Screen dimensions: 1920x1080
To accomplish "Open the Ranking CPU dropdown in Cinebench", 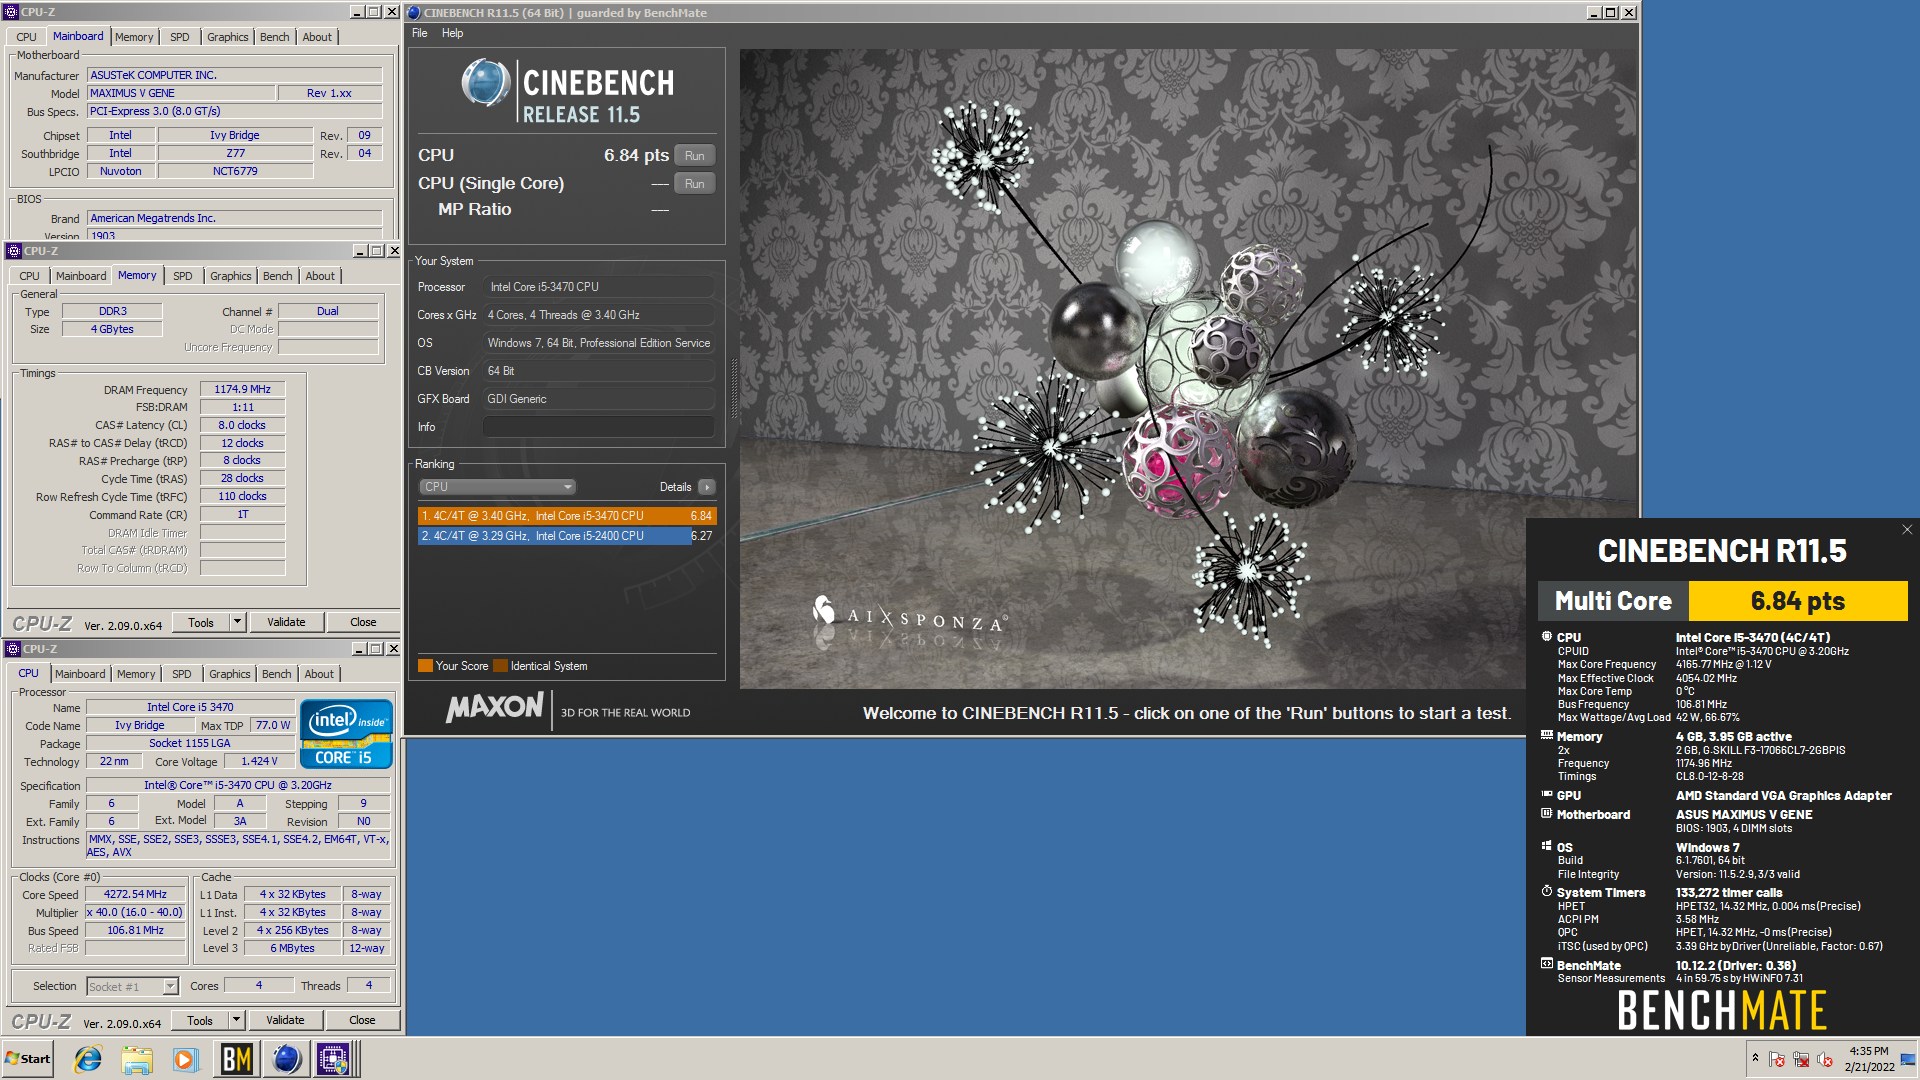I will pyautogui.click(x=497, y=487).
